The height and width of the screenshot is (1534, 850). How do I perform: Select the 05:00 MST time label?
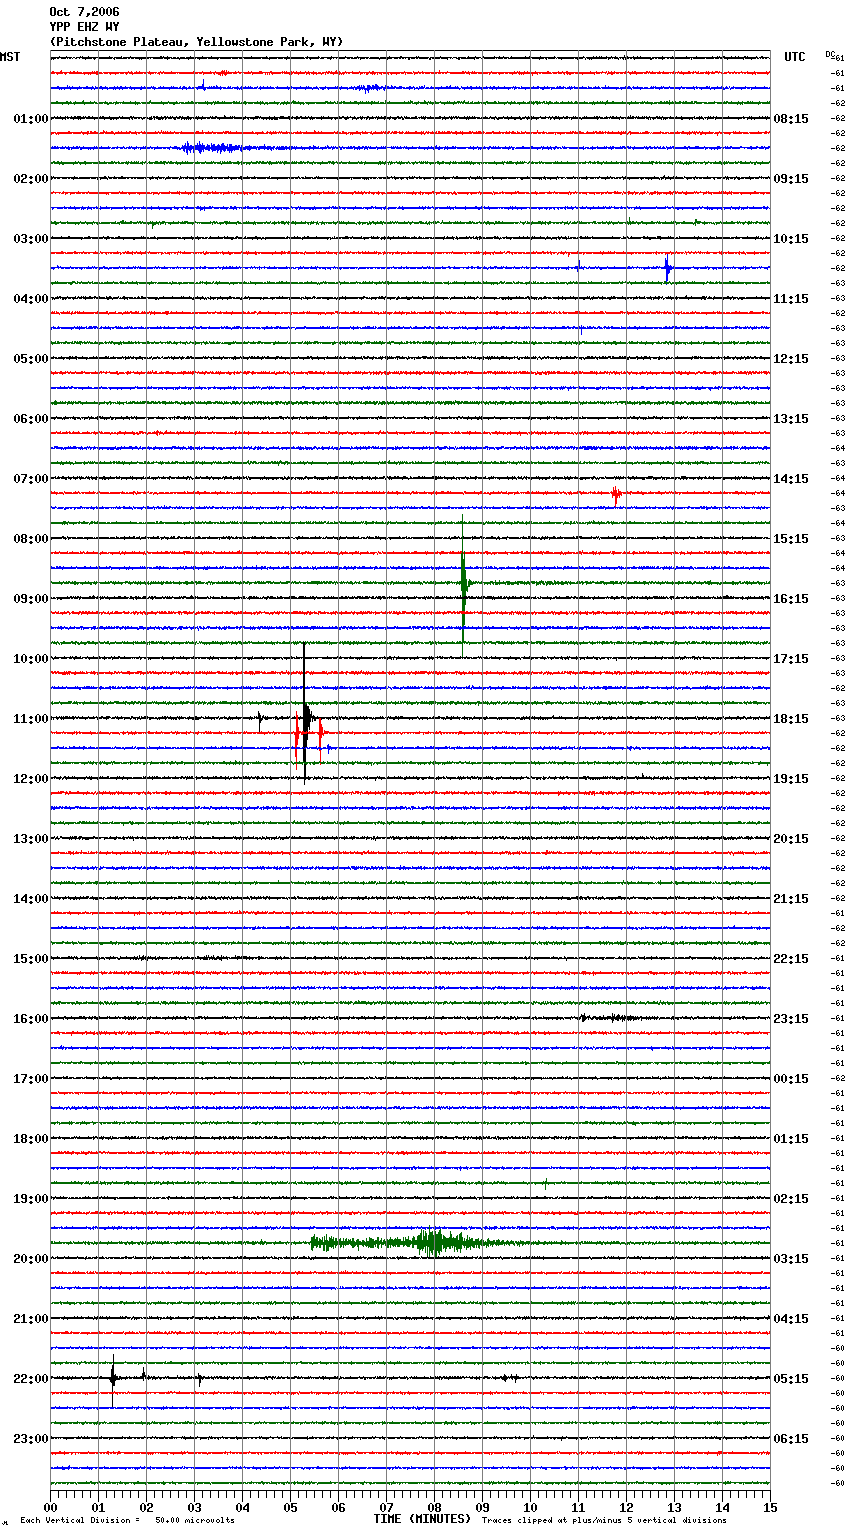(x=30, y=359)
